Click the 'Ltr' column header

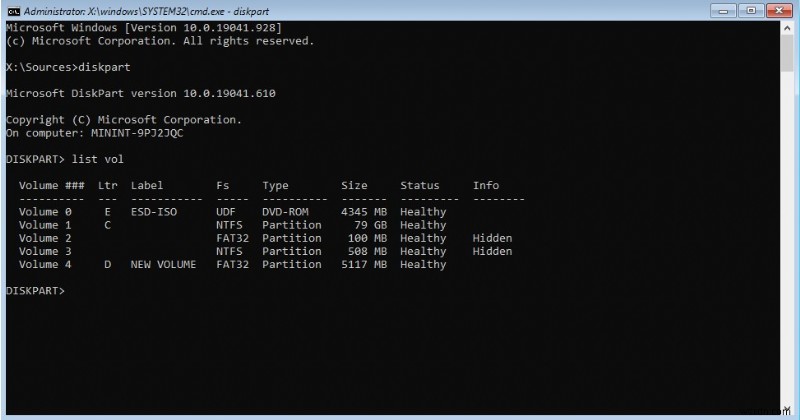point(108,185)
